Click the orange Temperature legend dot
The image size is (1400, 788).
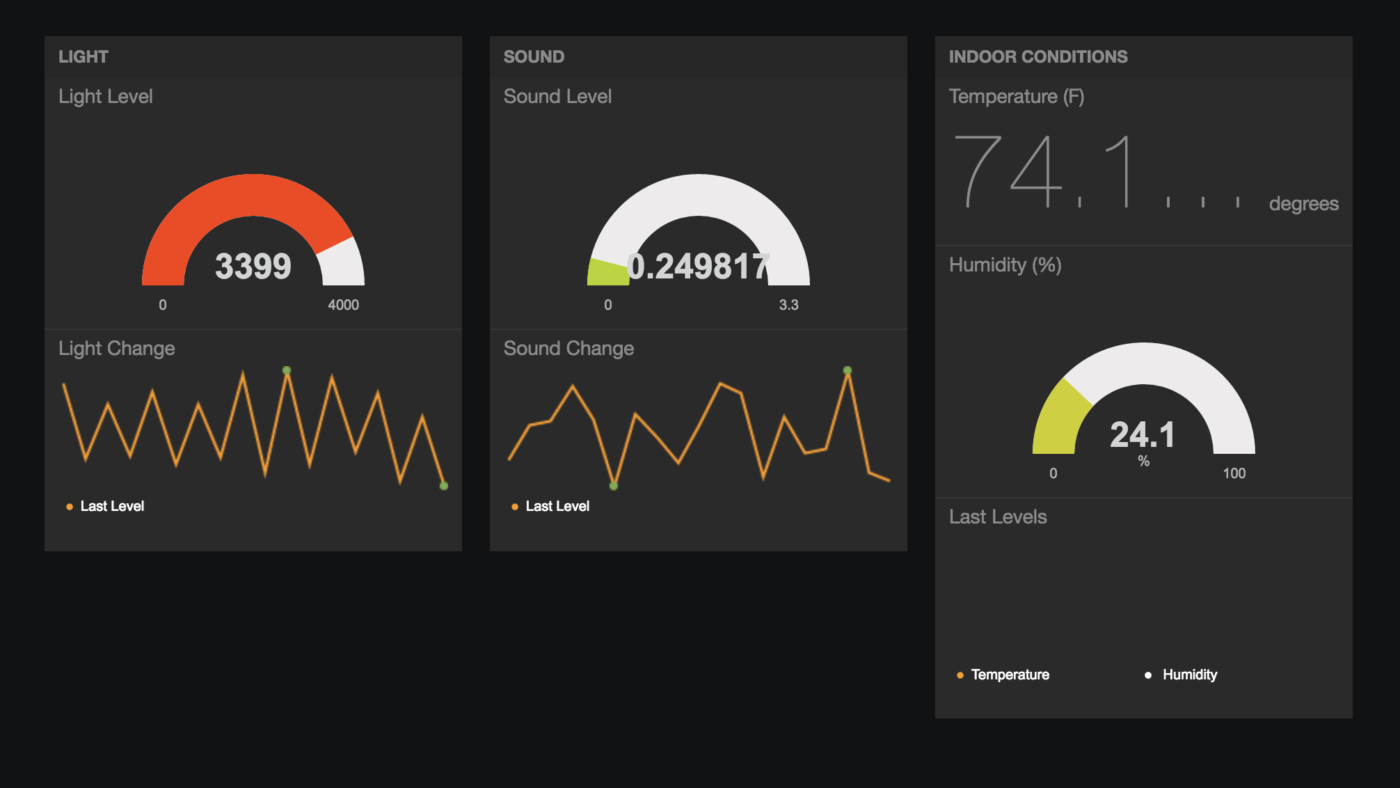tap(960, 675)
